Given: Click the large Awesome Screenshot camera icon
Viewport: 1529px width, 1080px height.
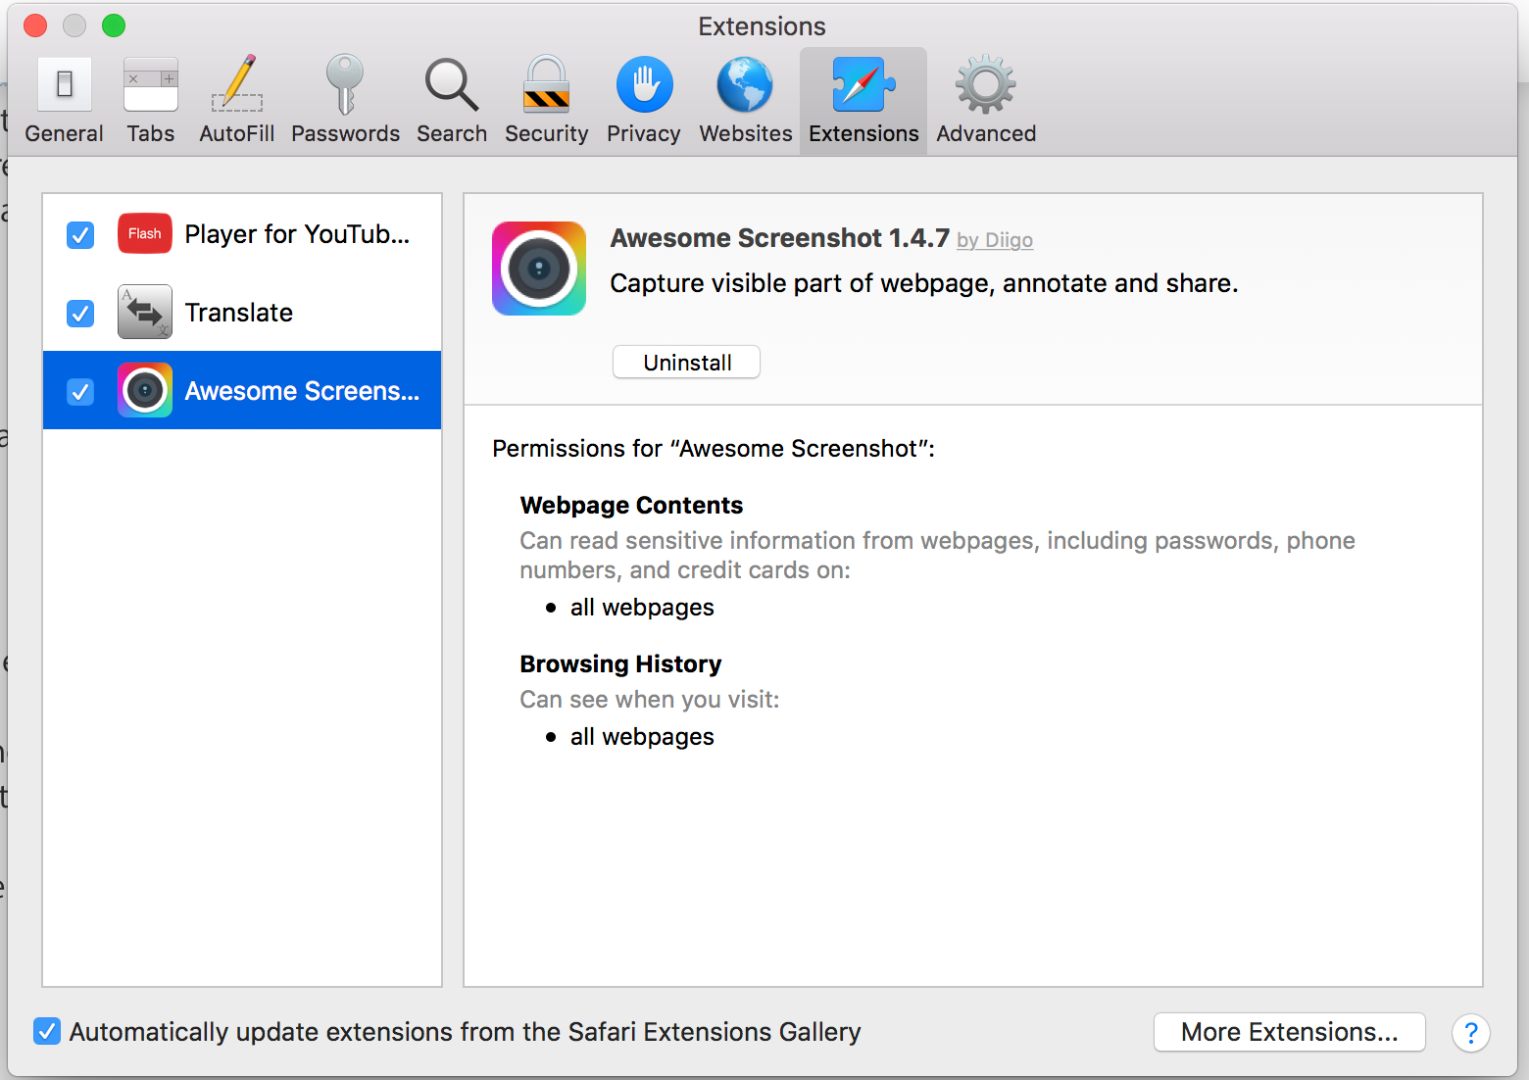Looking at the screenshot, I should [x=539, y=269].
